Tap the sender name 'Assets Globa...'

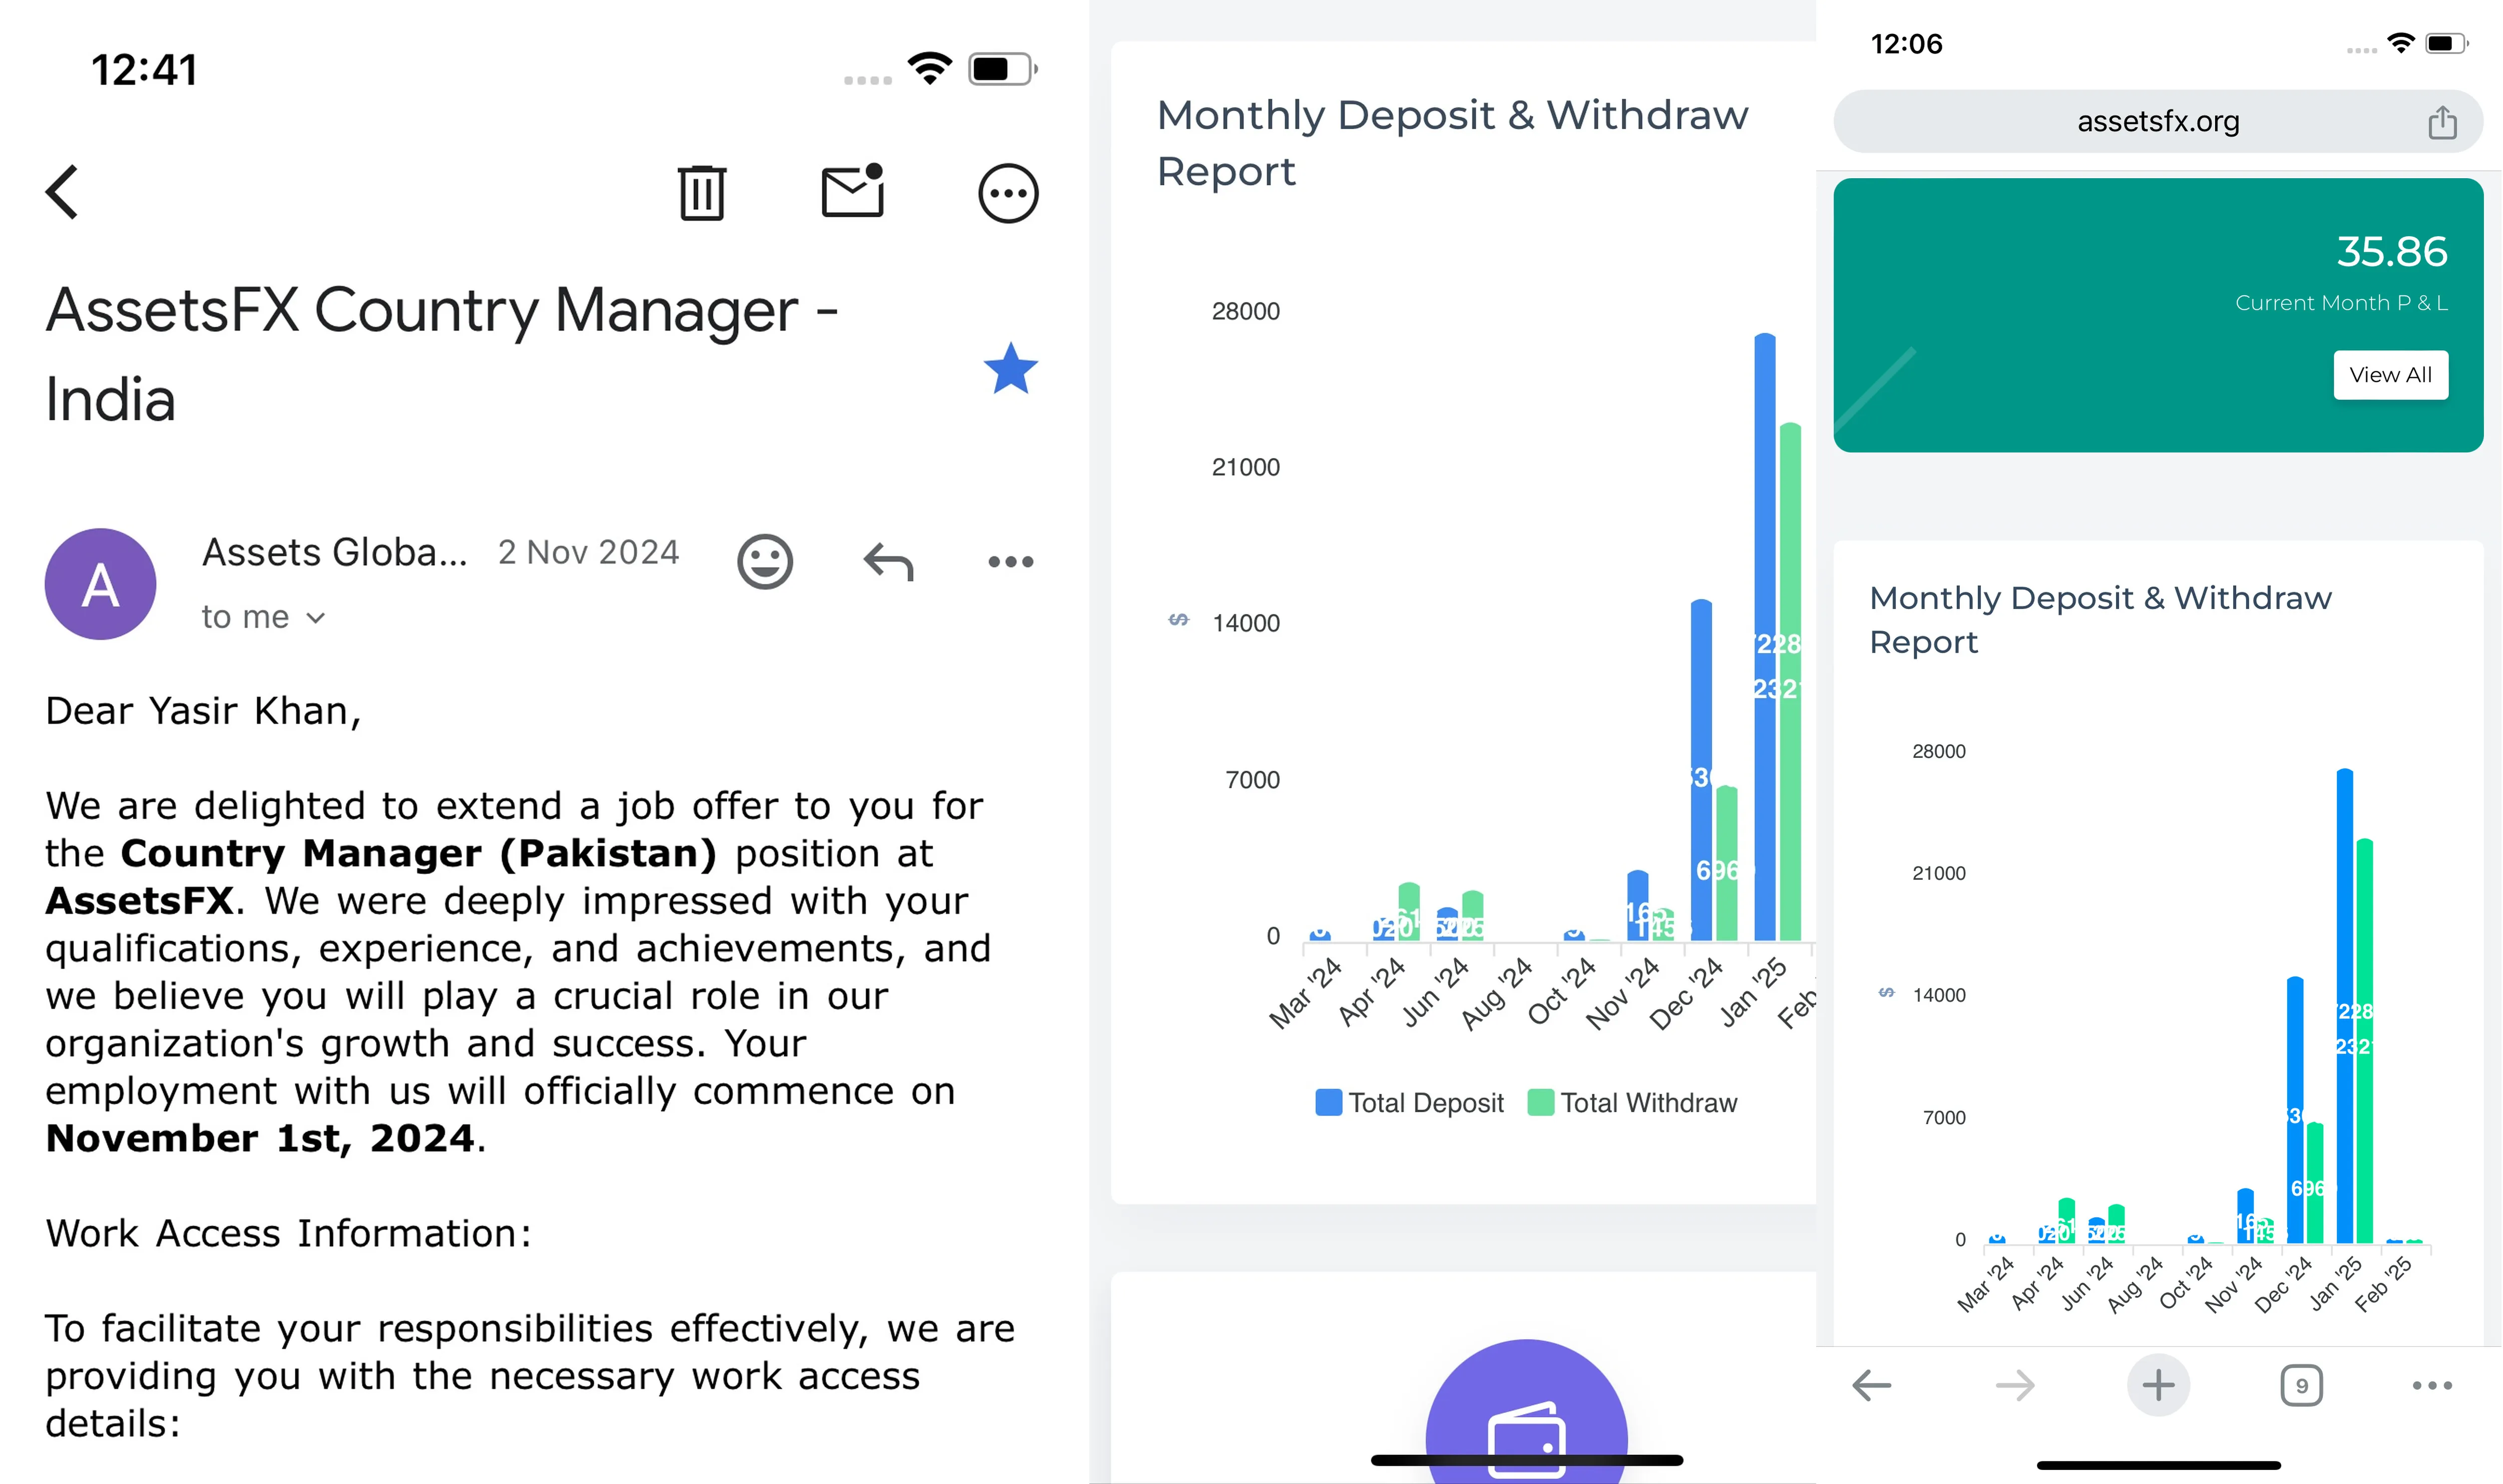pos(335,552)
